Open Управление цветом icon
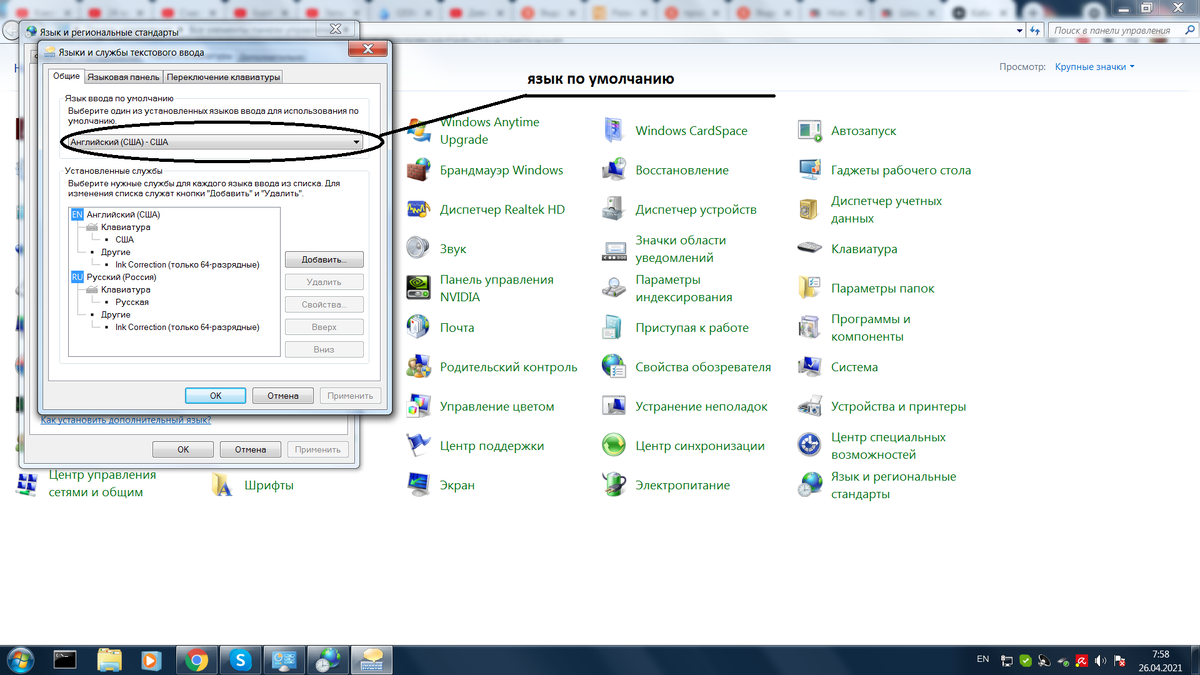Screen dimensions: 1200x675 [420, 406]
